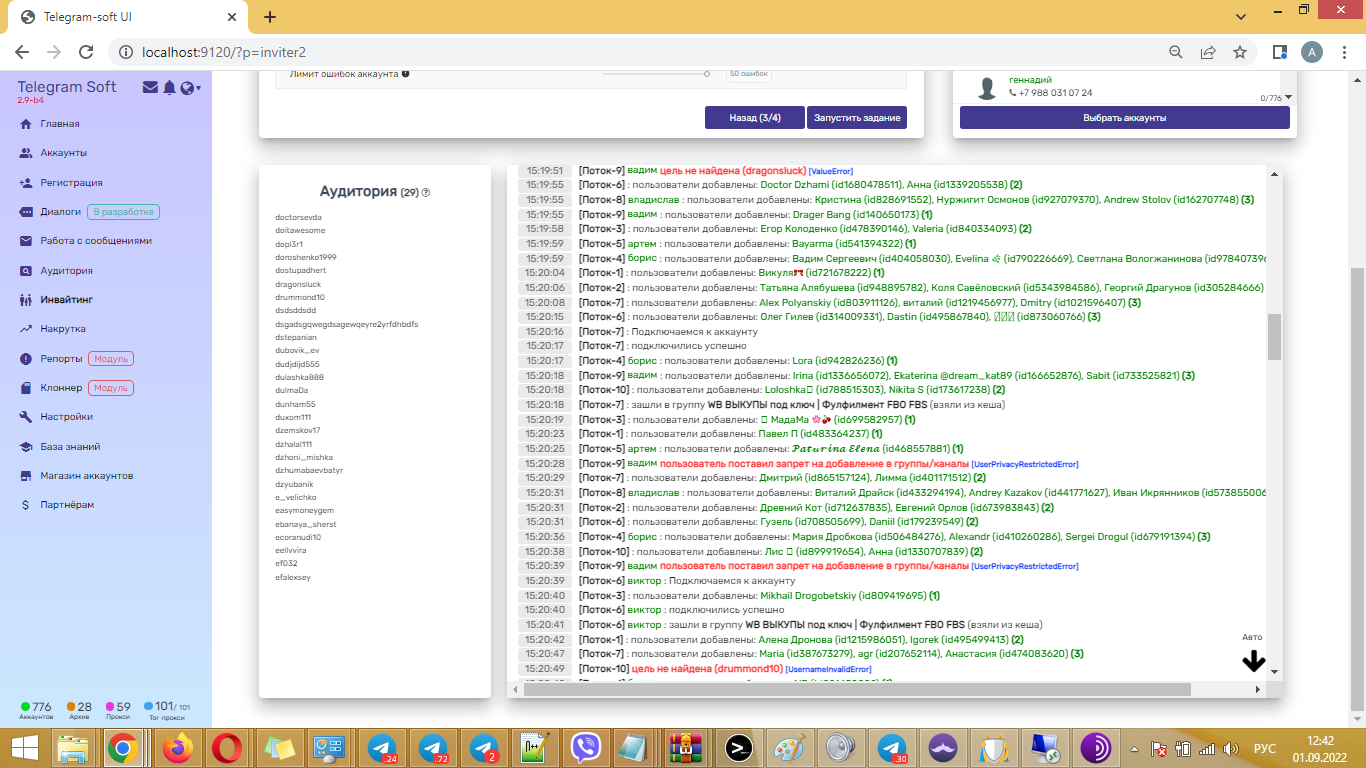Click the Регистрация add-user icon
This screenshot has width=1366, height=768.
26,183
